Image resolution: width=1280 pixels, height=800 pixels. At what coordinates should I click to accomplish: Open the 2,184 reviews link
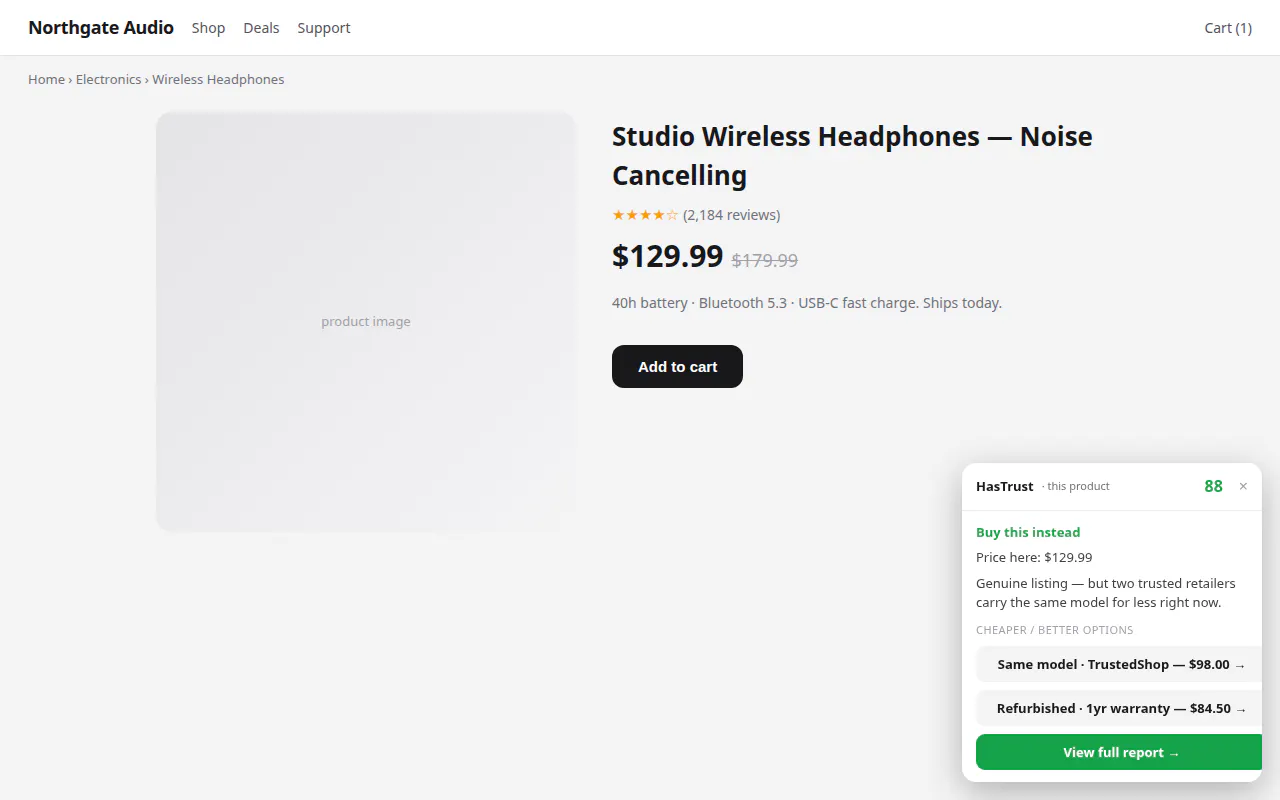[731, 215]
